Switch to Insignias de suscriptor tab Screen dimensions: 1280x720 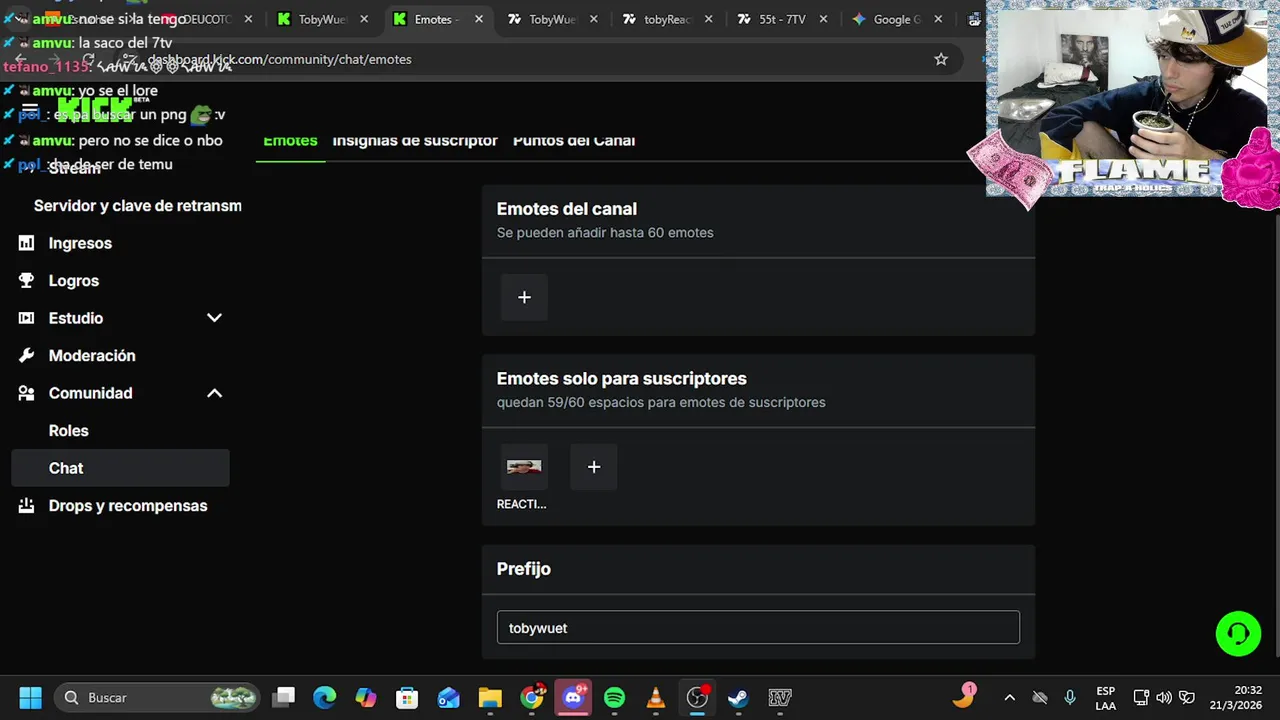click(415, 141)
